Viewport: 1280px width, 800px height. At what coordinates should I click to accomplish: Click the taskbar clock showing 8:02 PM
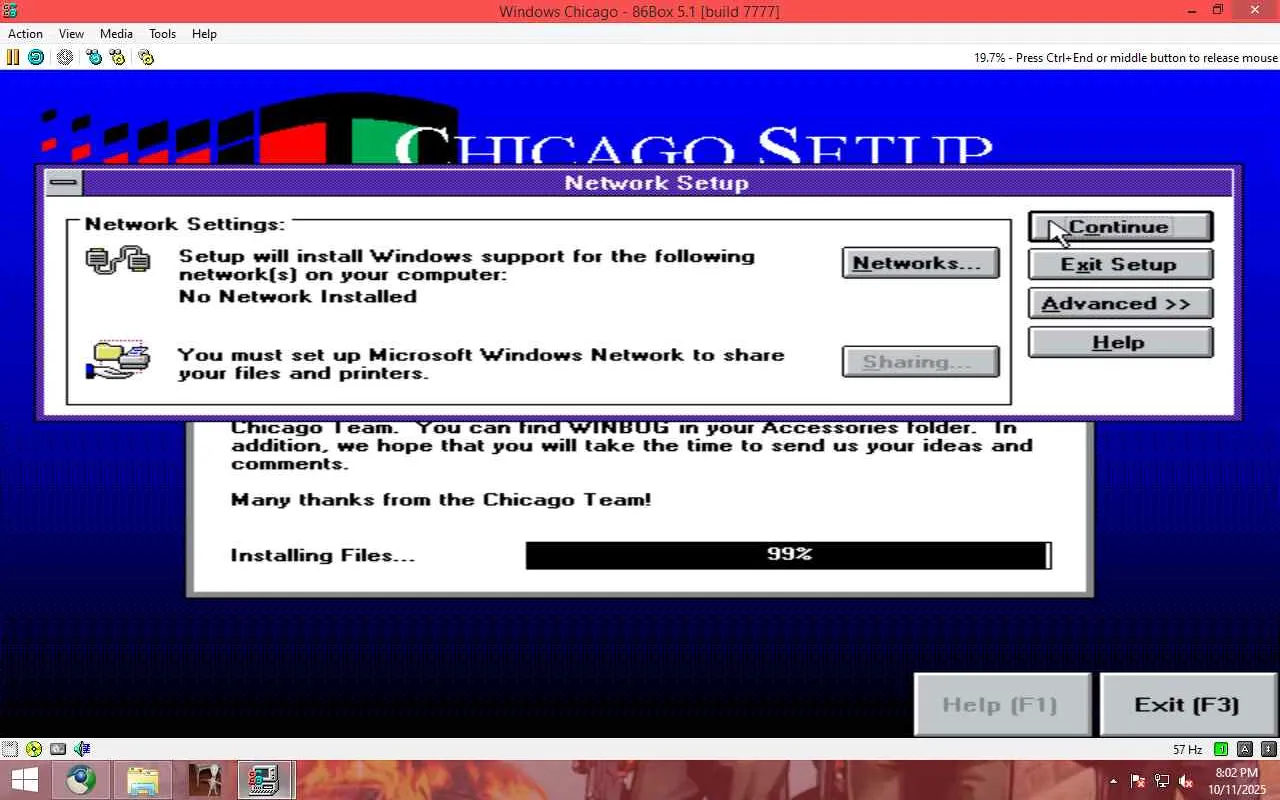[x=1237, y=781]
